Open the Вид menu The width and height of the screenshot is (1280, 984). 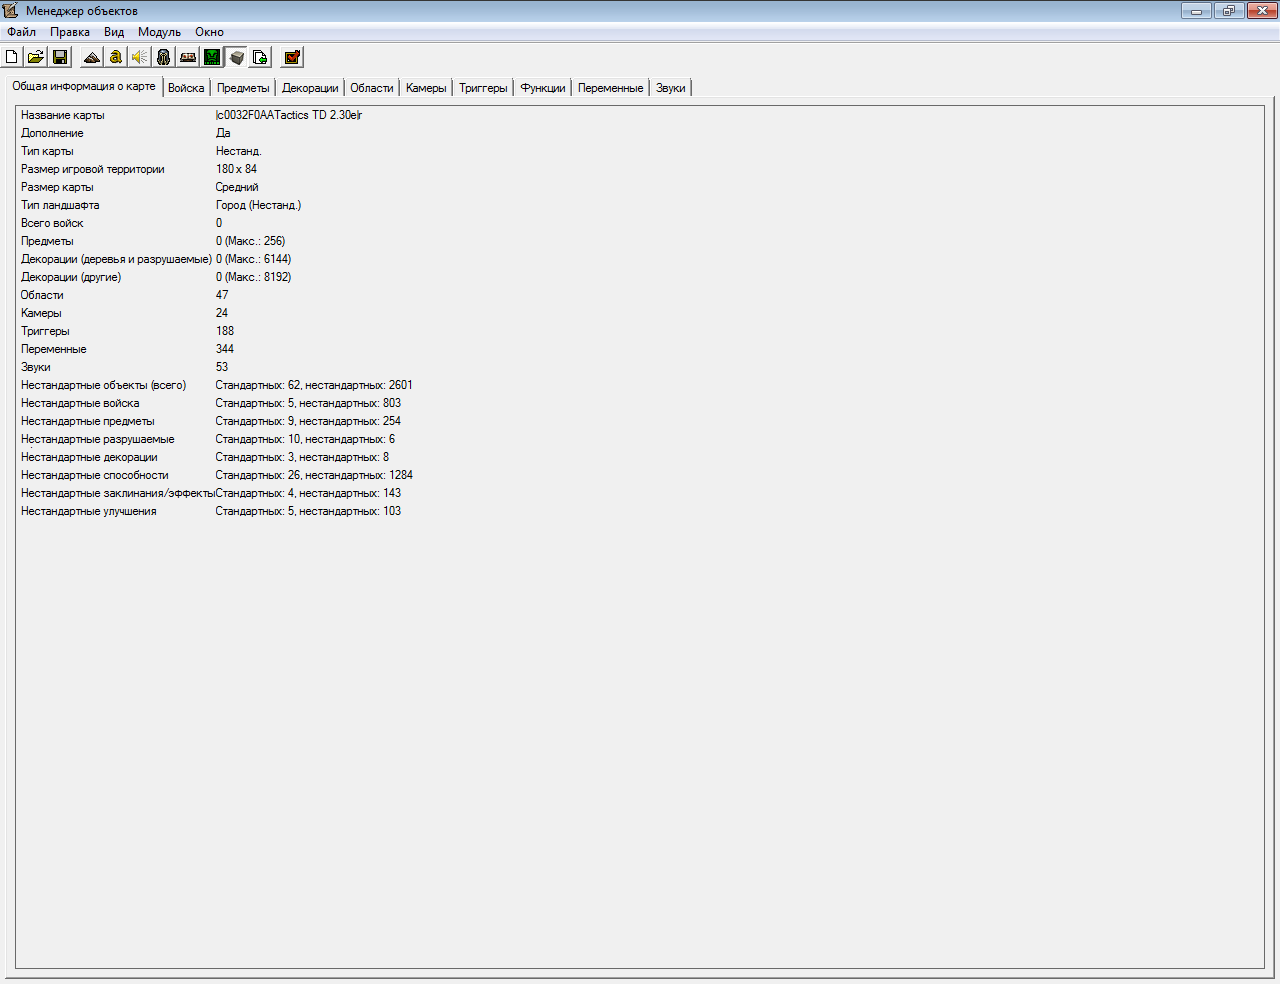(x=114, y=32)
